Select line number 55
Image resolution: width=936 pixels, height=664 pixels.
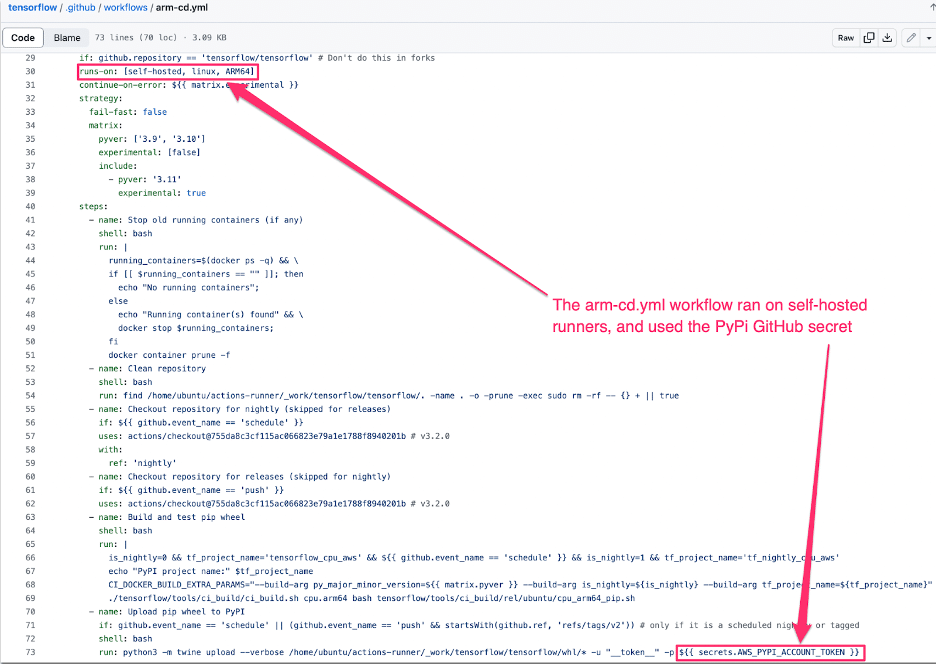pyautogui.click(x=30, y=410)
